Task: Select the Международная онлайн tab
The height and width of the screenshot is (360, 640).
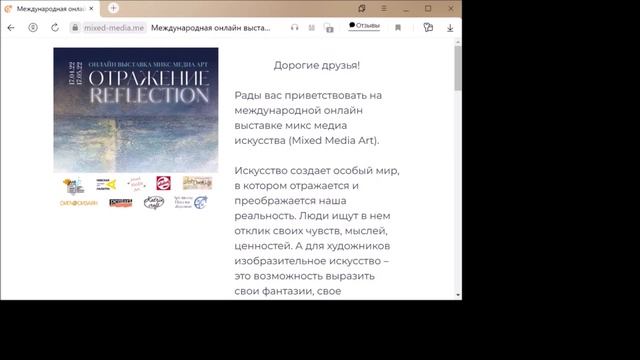Action: (49, 9)
